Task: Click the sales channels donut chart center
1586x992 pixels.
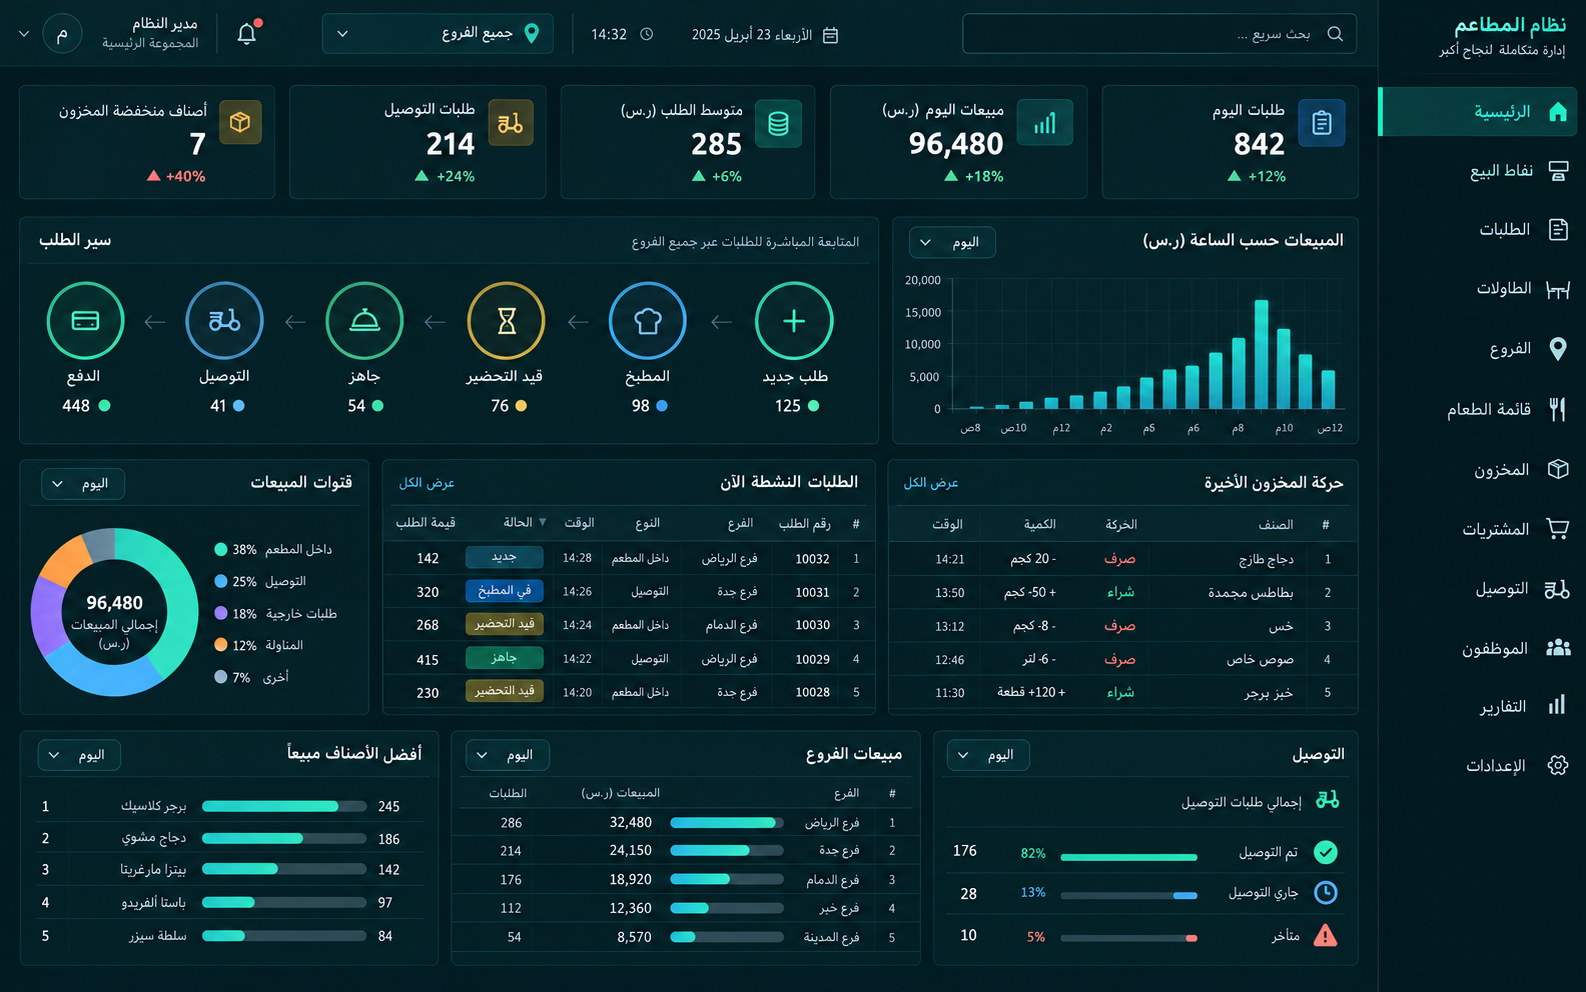Action: (x=114, y=613)
